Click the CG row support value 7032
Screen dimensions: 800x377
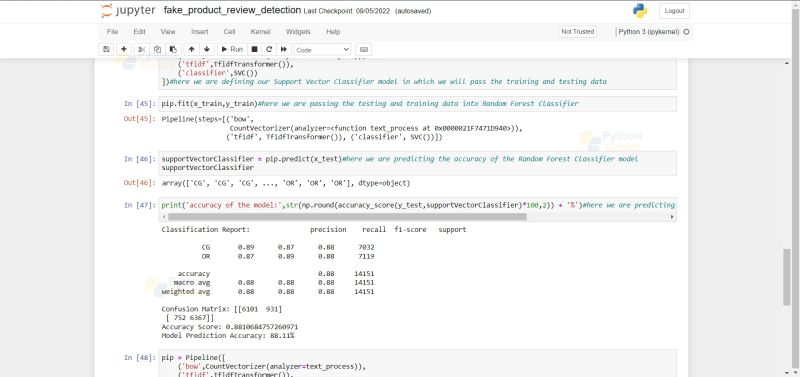tap(366, 247)
